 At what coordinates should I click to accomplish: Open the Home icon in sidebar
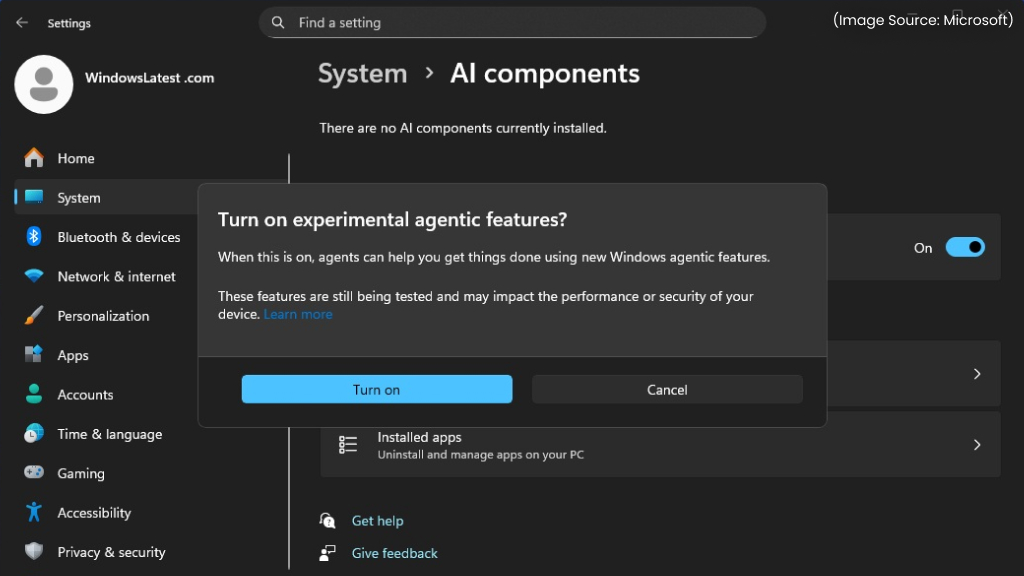click(36, 158)
